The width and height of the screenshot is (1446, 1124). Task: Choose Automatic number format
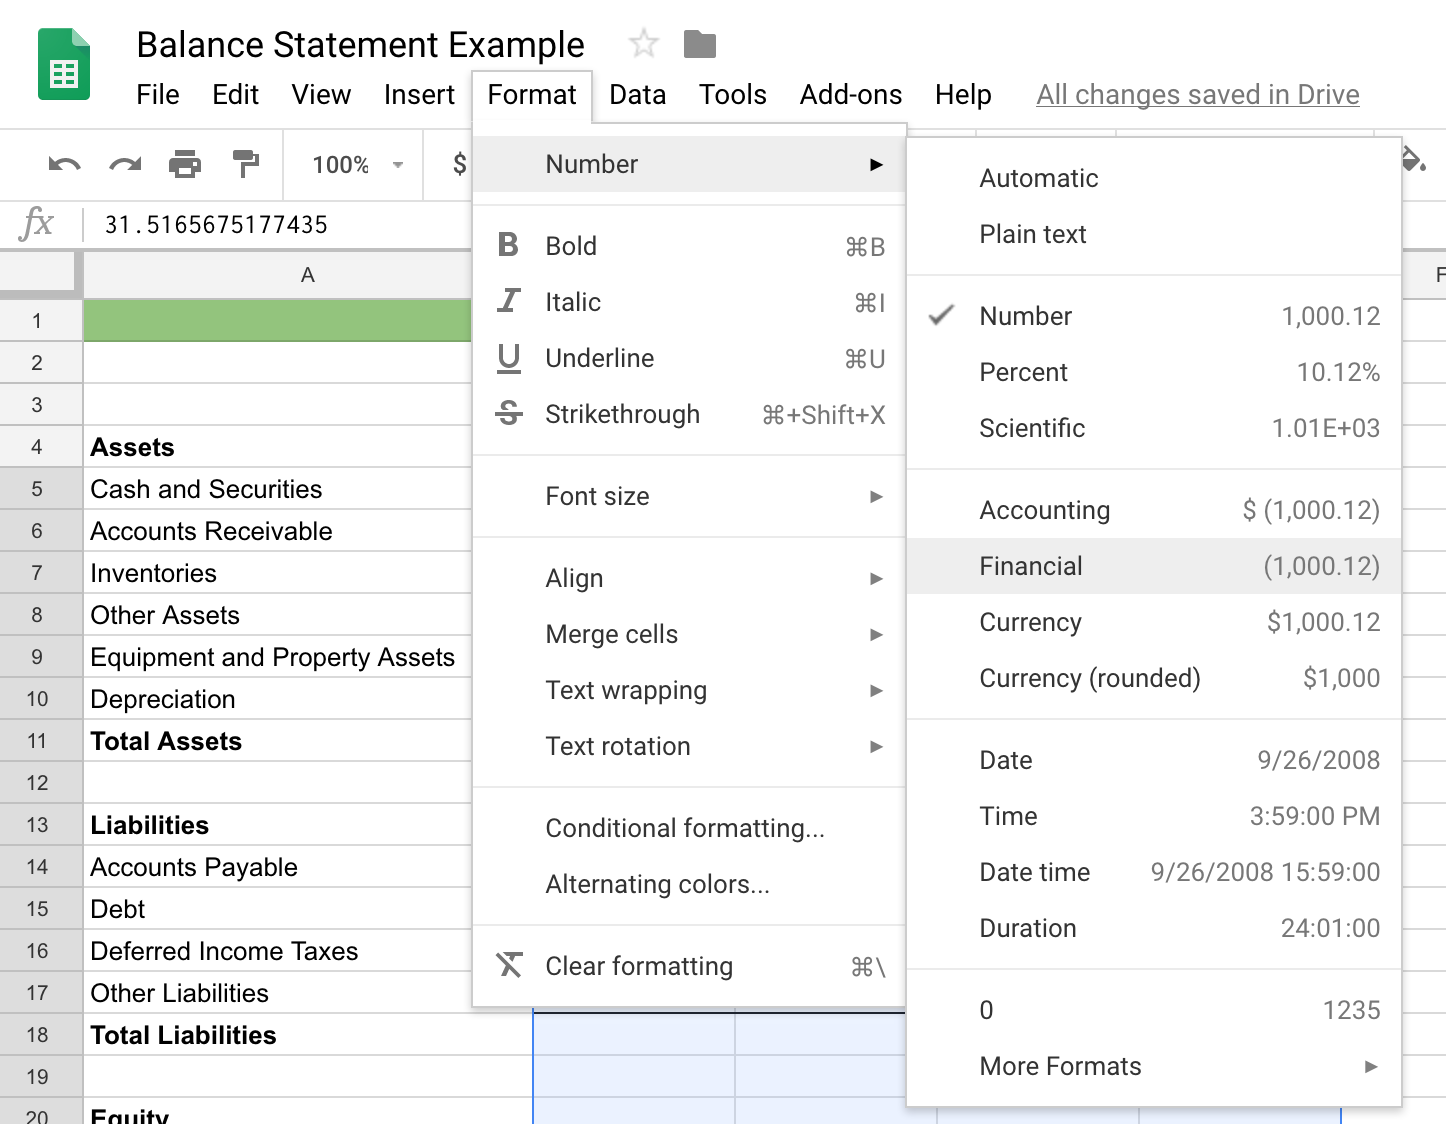point(1154,178)
